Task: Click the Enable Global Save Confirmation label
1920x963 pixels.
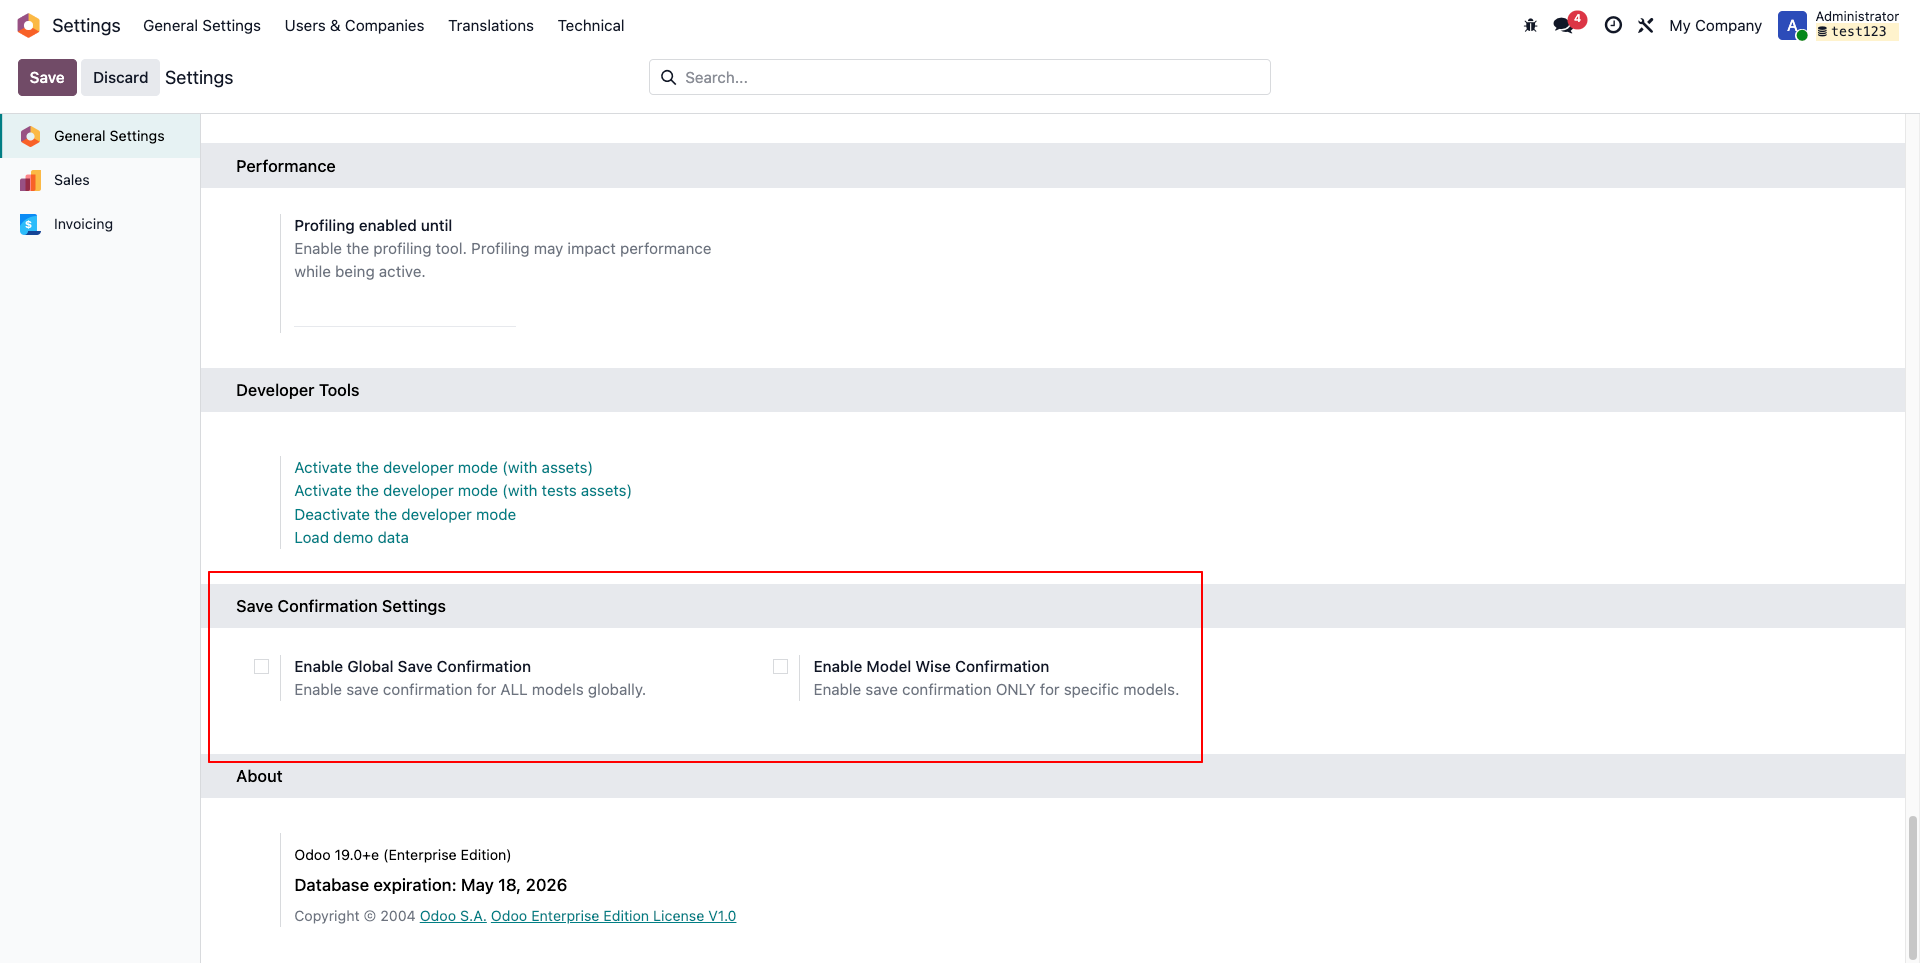Action: 412,666
